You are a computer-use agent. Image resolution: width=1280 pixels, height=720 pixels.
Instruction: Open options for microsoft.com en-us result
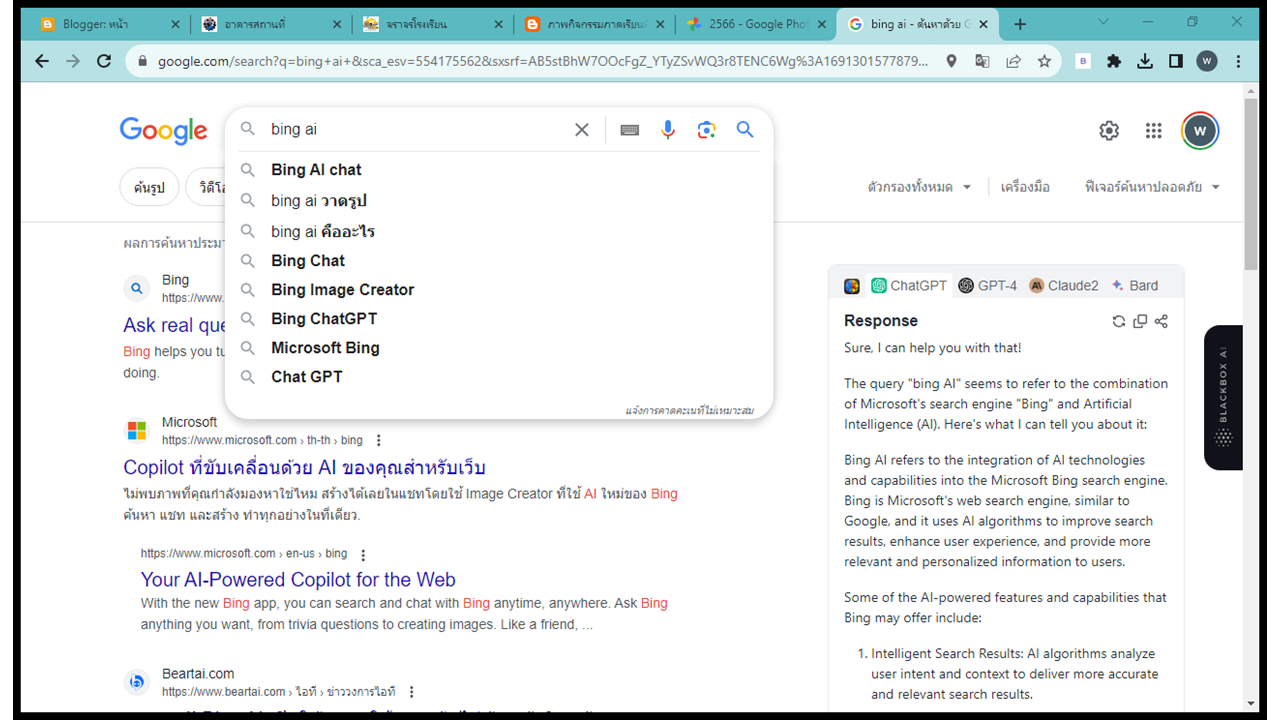pos(363,554)
